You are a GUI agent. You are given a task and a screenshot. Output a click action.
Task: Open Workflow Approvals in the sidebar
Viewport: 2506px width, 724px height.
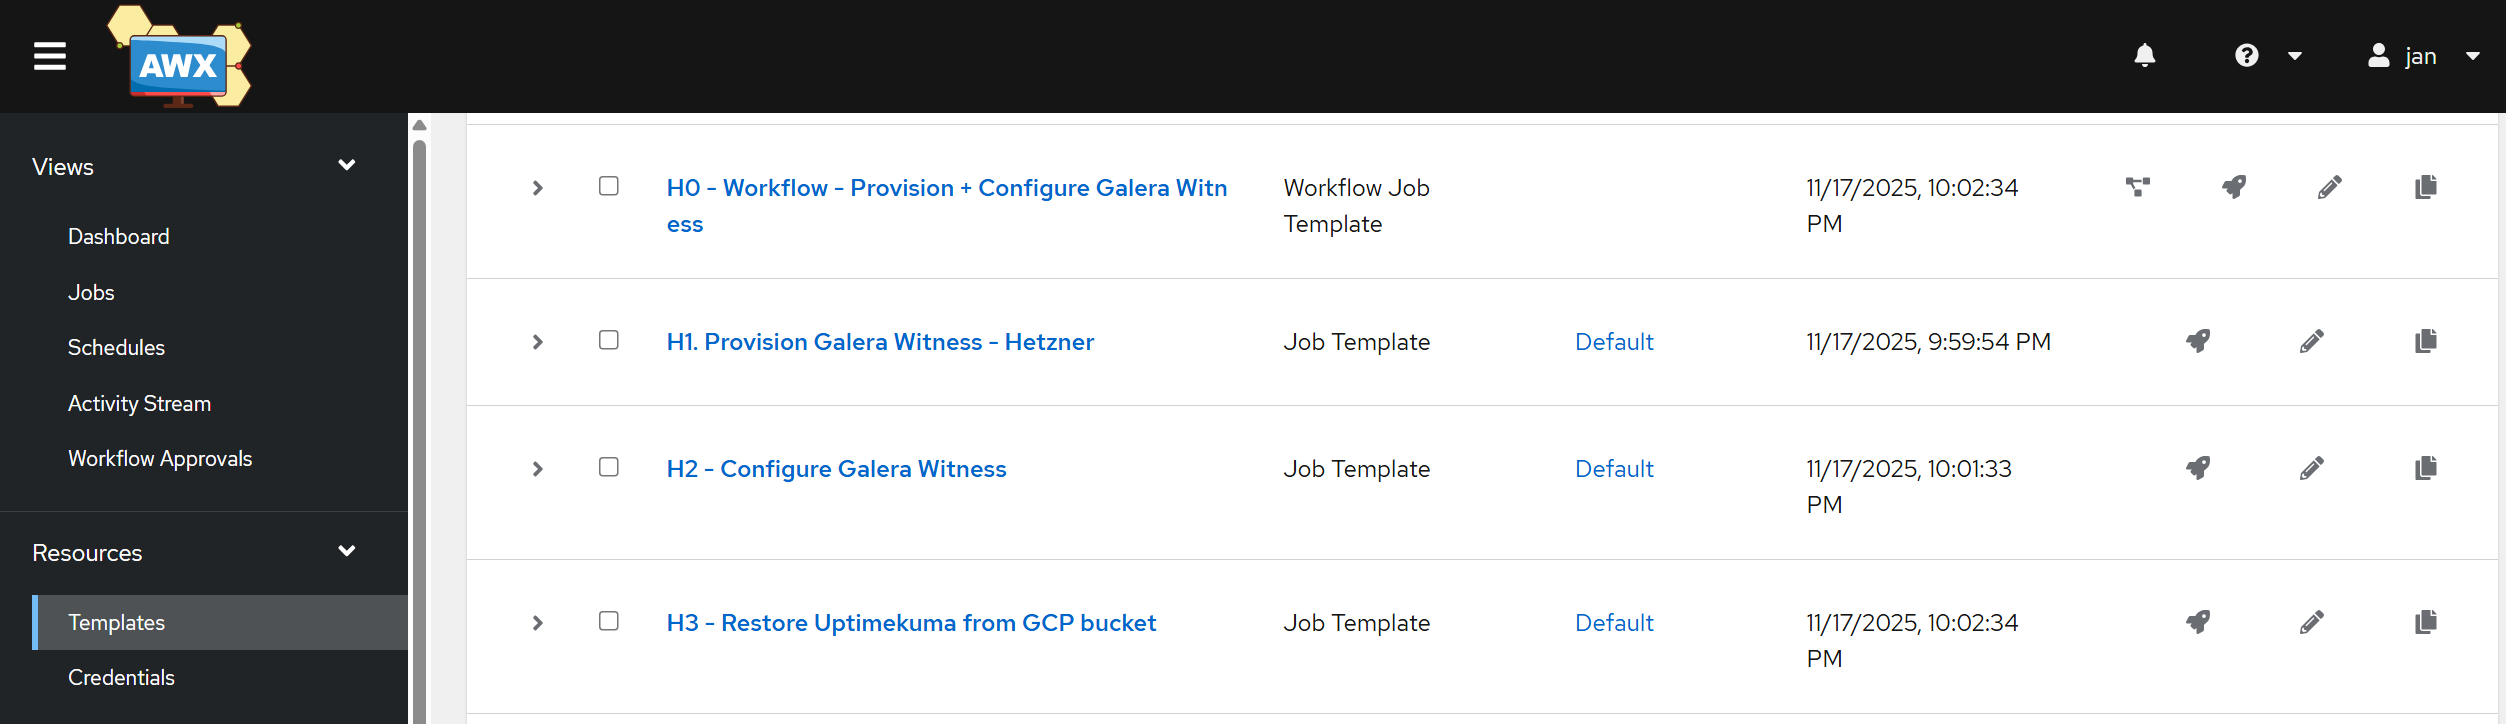pyautogui.click(x=160, y=458)
